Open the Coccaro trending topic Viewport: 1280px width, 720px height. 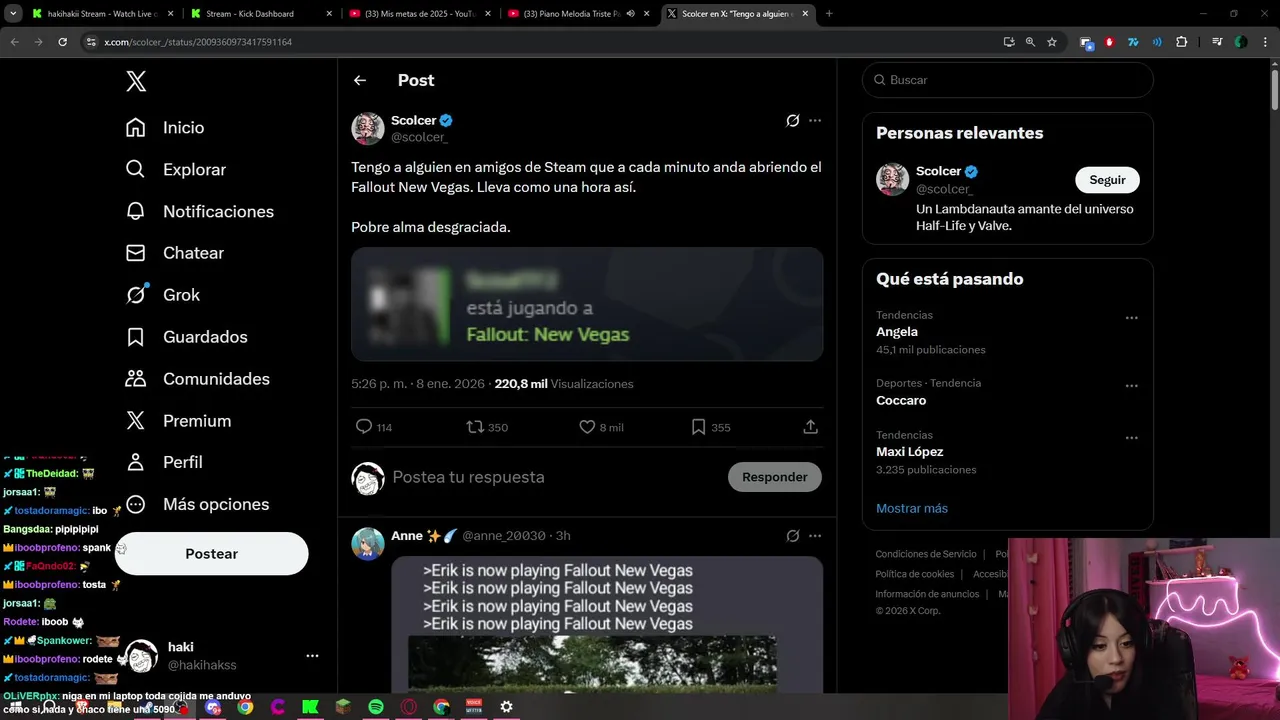[901, 400]
